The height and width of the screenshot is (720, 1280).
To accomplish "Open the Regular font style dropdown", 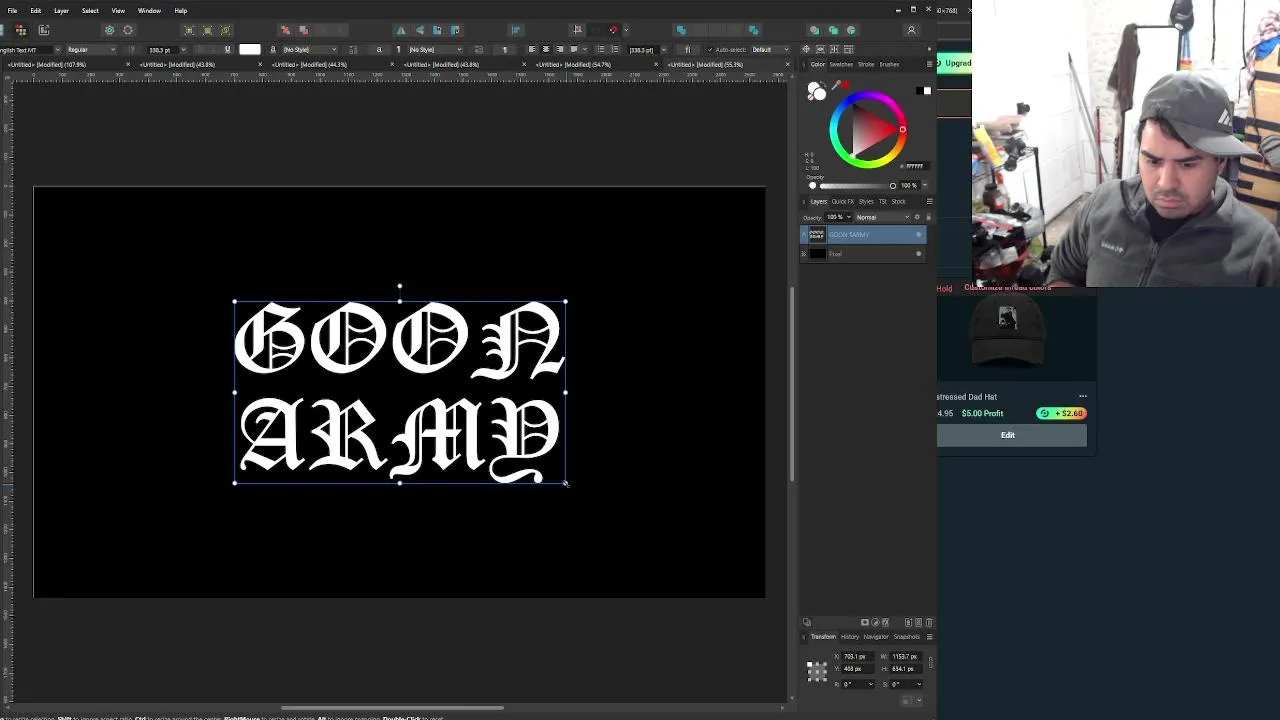I will 91,49.
